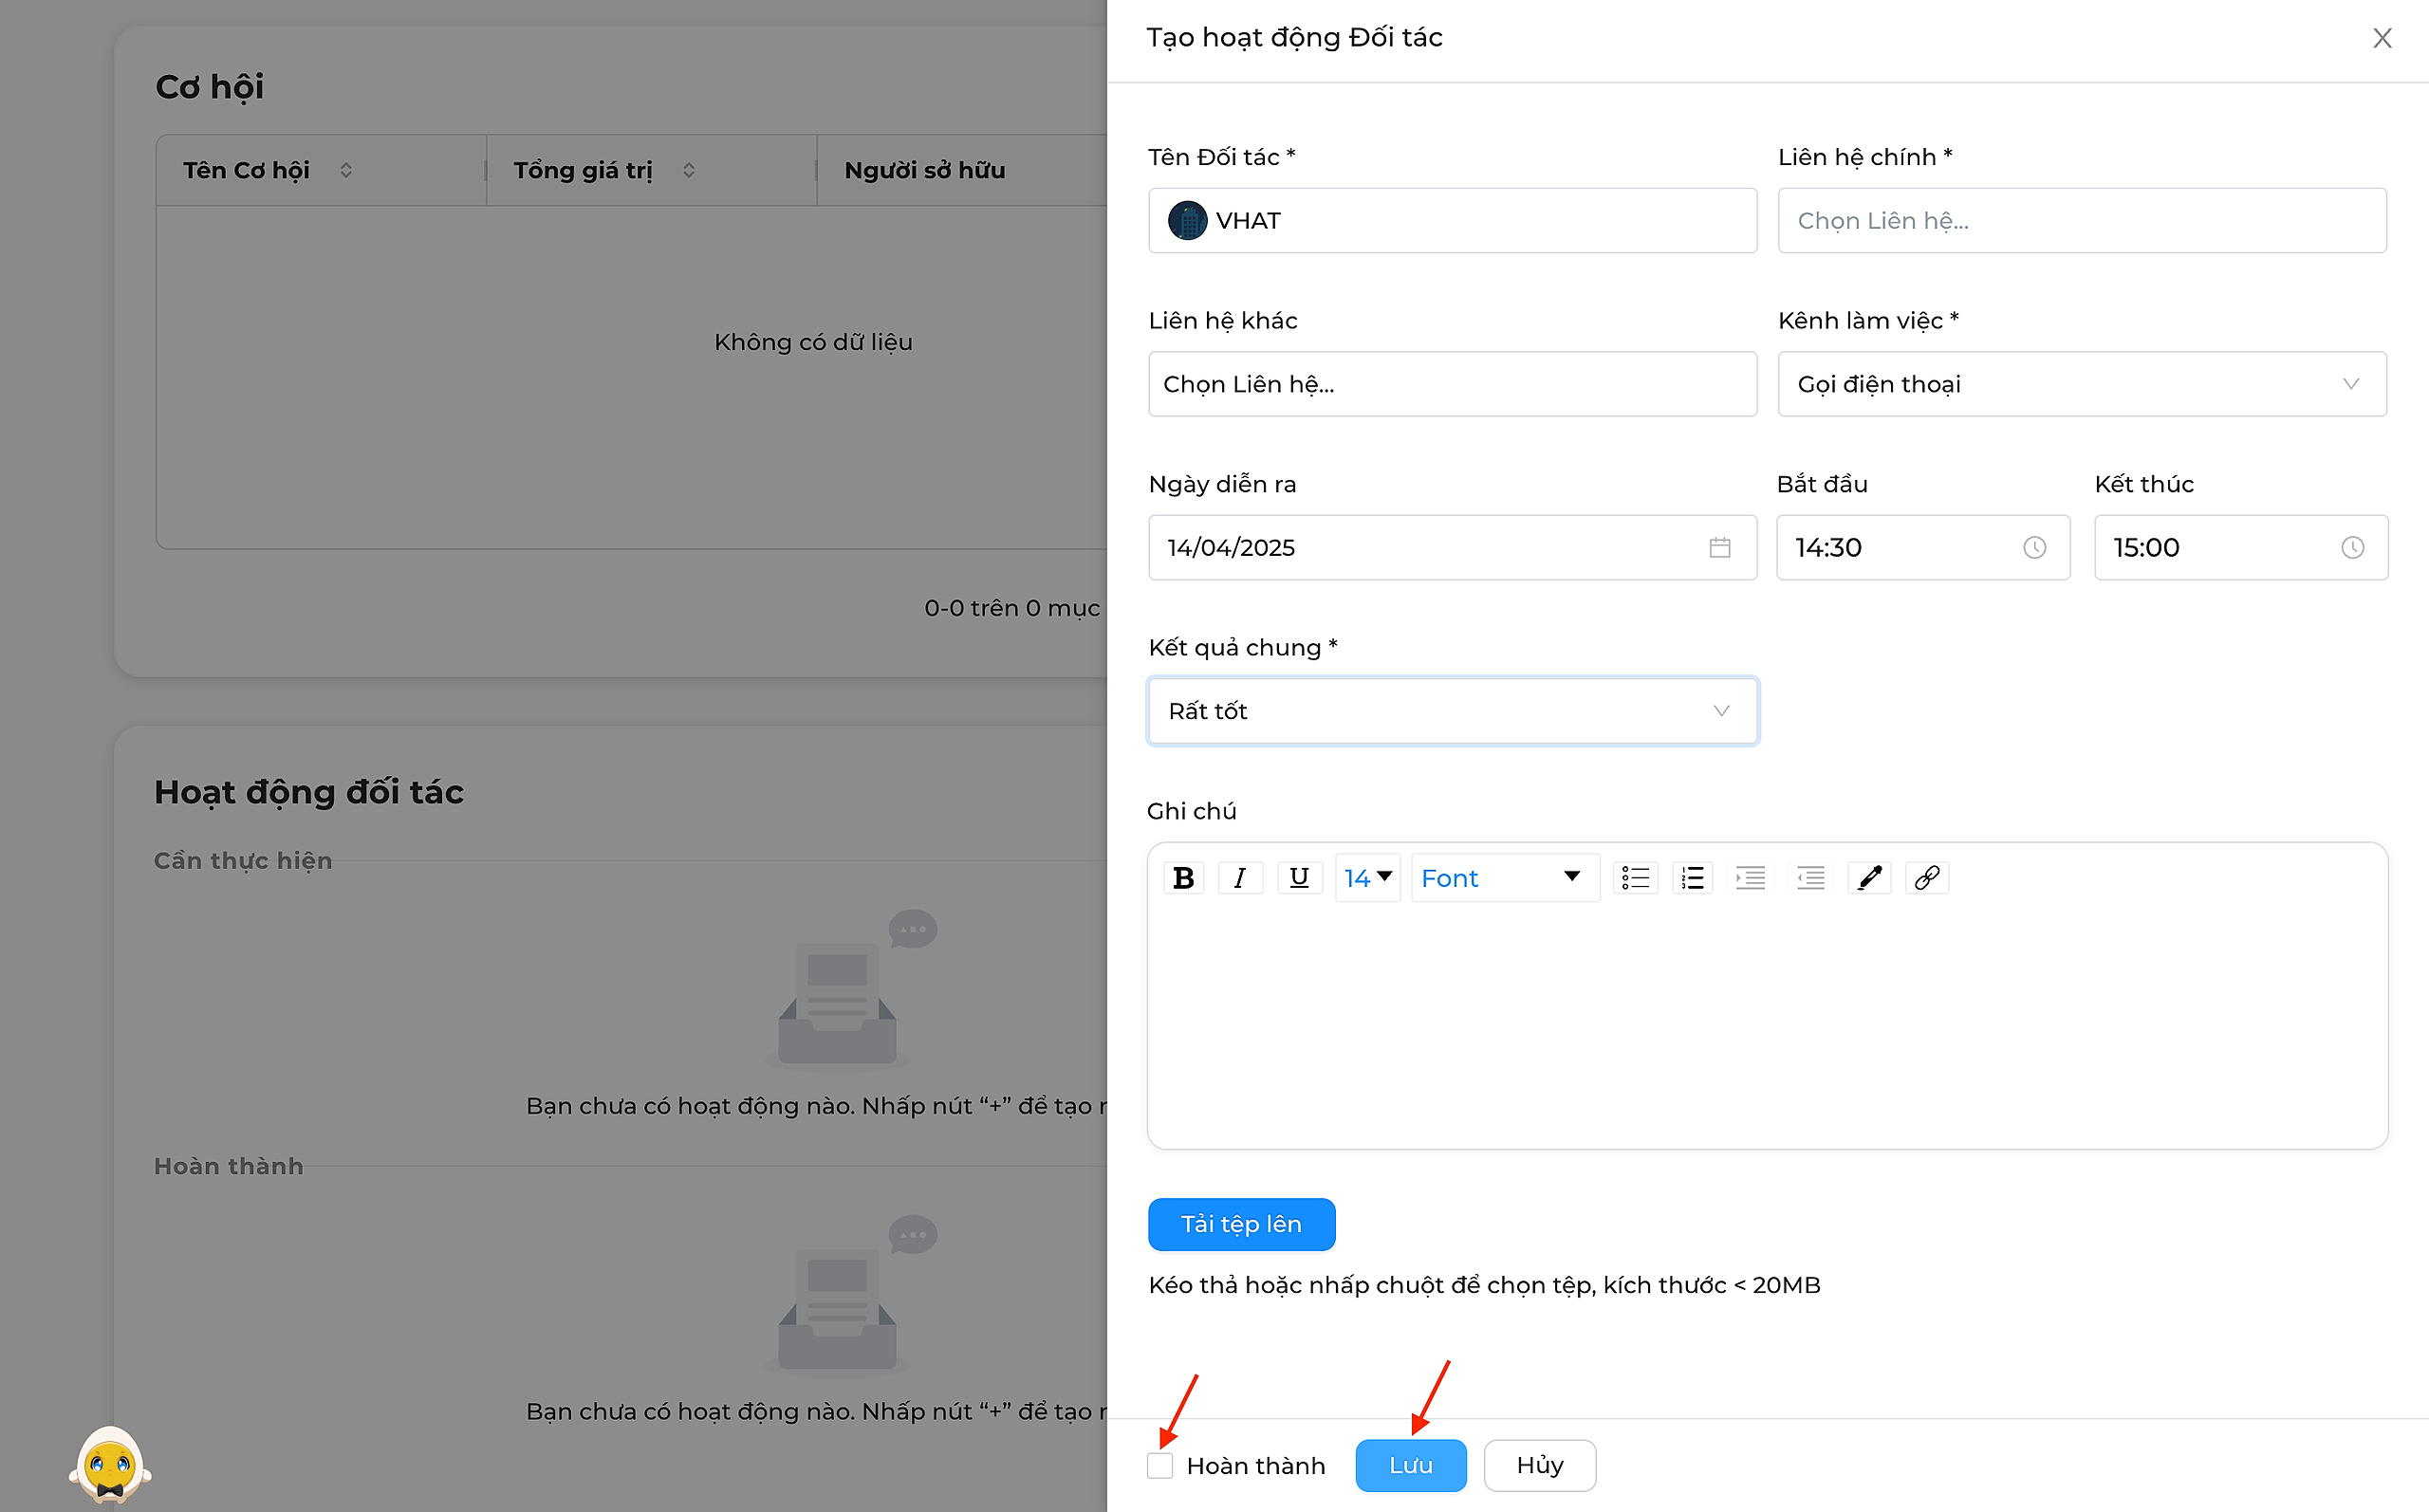This screenshot has height=1512, width=2429.
Task: Open the Font family dropdown
Action: coord(1505,877)
